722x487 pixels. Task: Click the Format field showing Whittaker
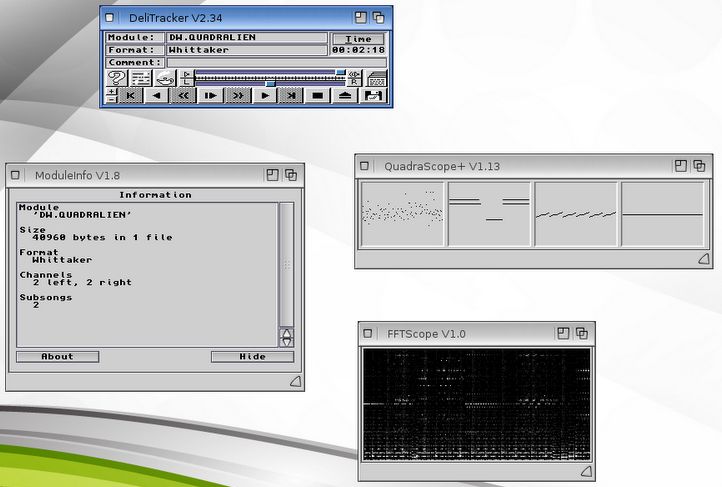pyautogui.click(x=246, y=50)
